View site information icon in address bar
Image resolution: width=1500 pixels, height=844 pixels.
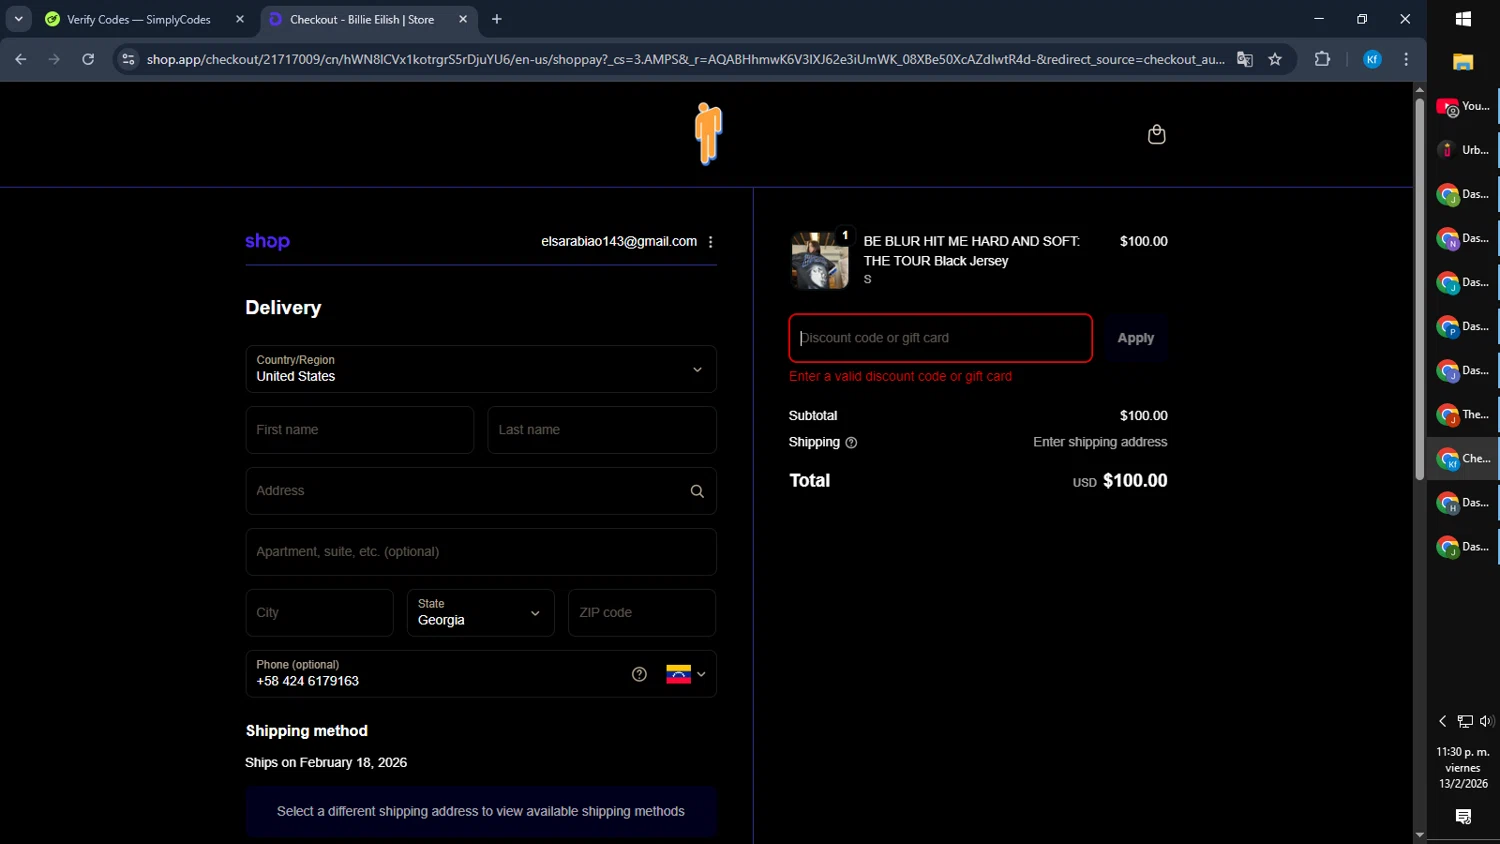128,59
